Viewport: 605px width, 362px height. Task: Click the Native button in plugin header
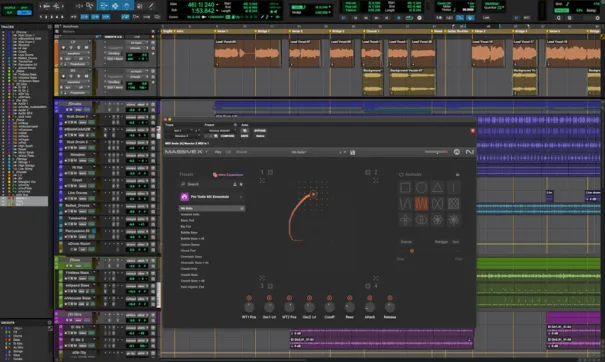(x=260, y=136)
